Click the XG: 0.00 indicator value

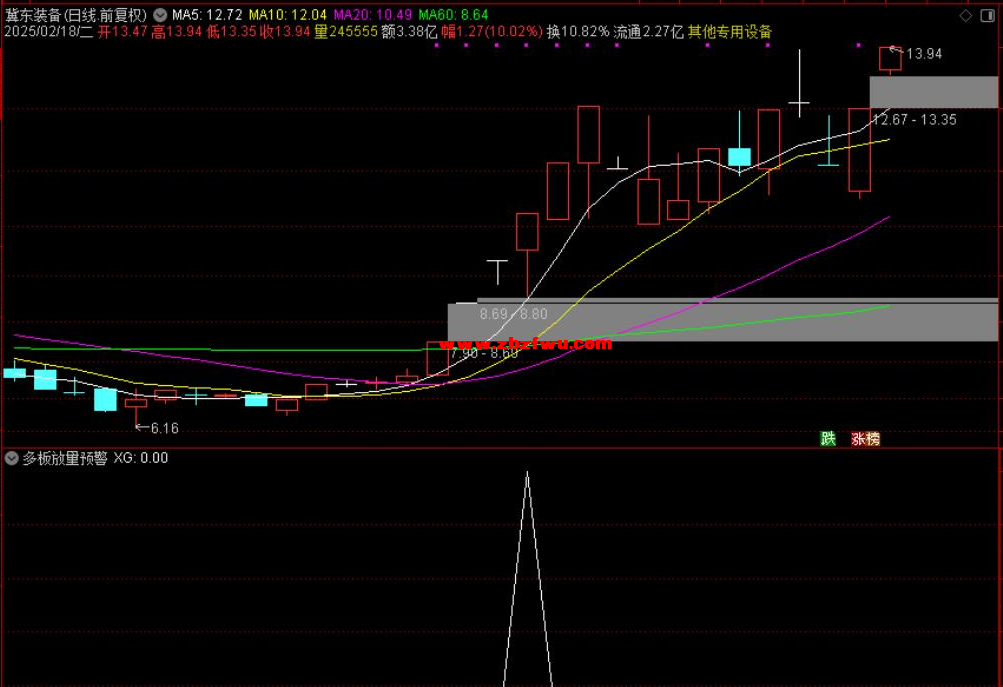[x=141, y=458]
